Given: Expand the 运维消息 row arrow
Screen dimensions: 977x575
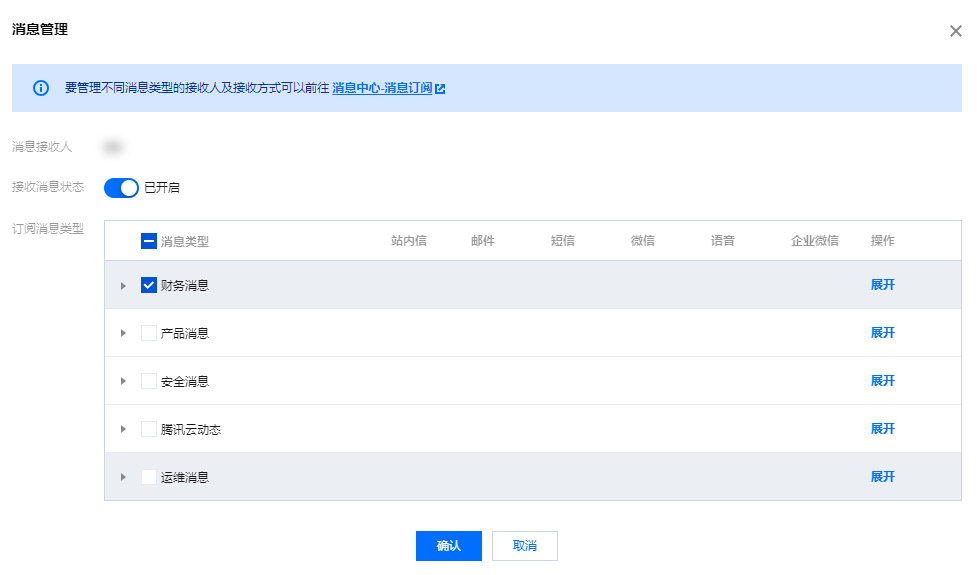Looking at the screenshot, I should 124,477.
